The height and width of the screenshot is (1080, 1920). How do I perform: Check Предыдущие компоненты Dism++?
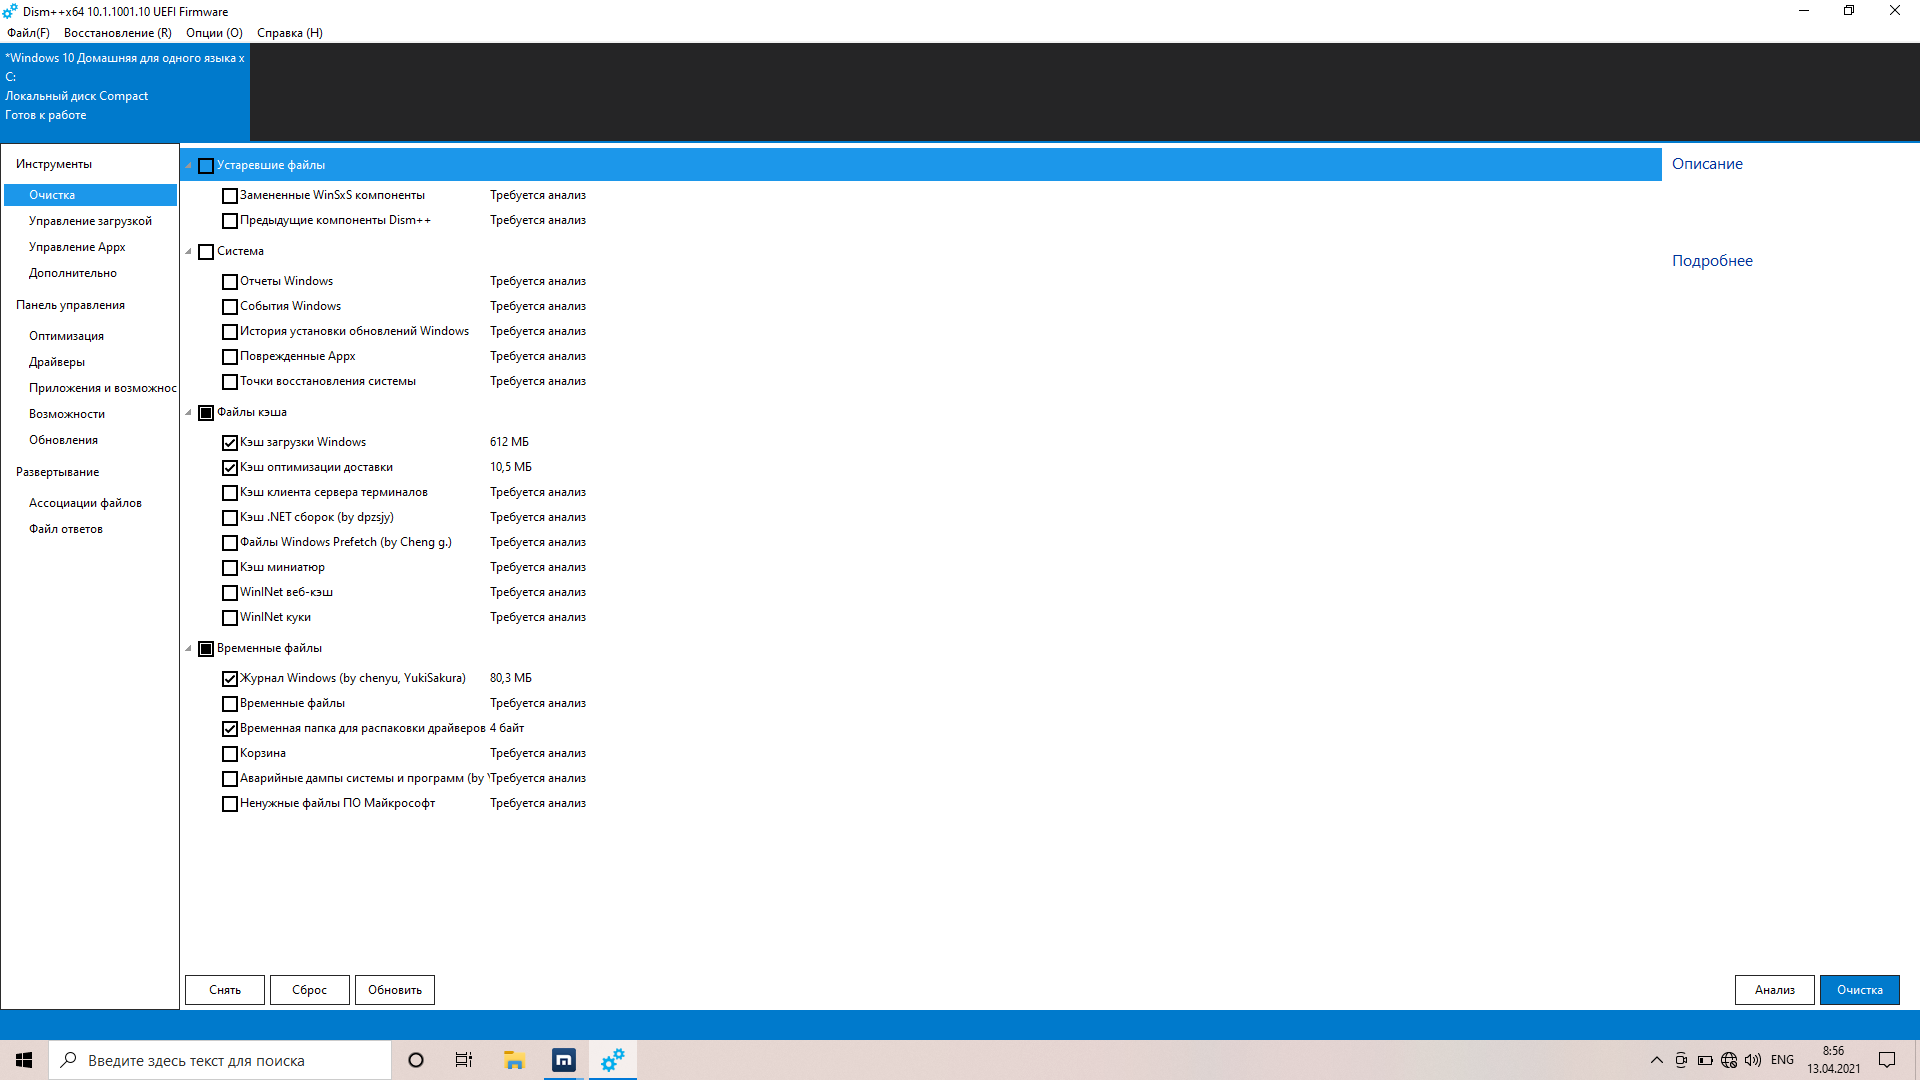tap(230, 221)
